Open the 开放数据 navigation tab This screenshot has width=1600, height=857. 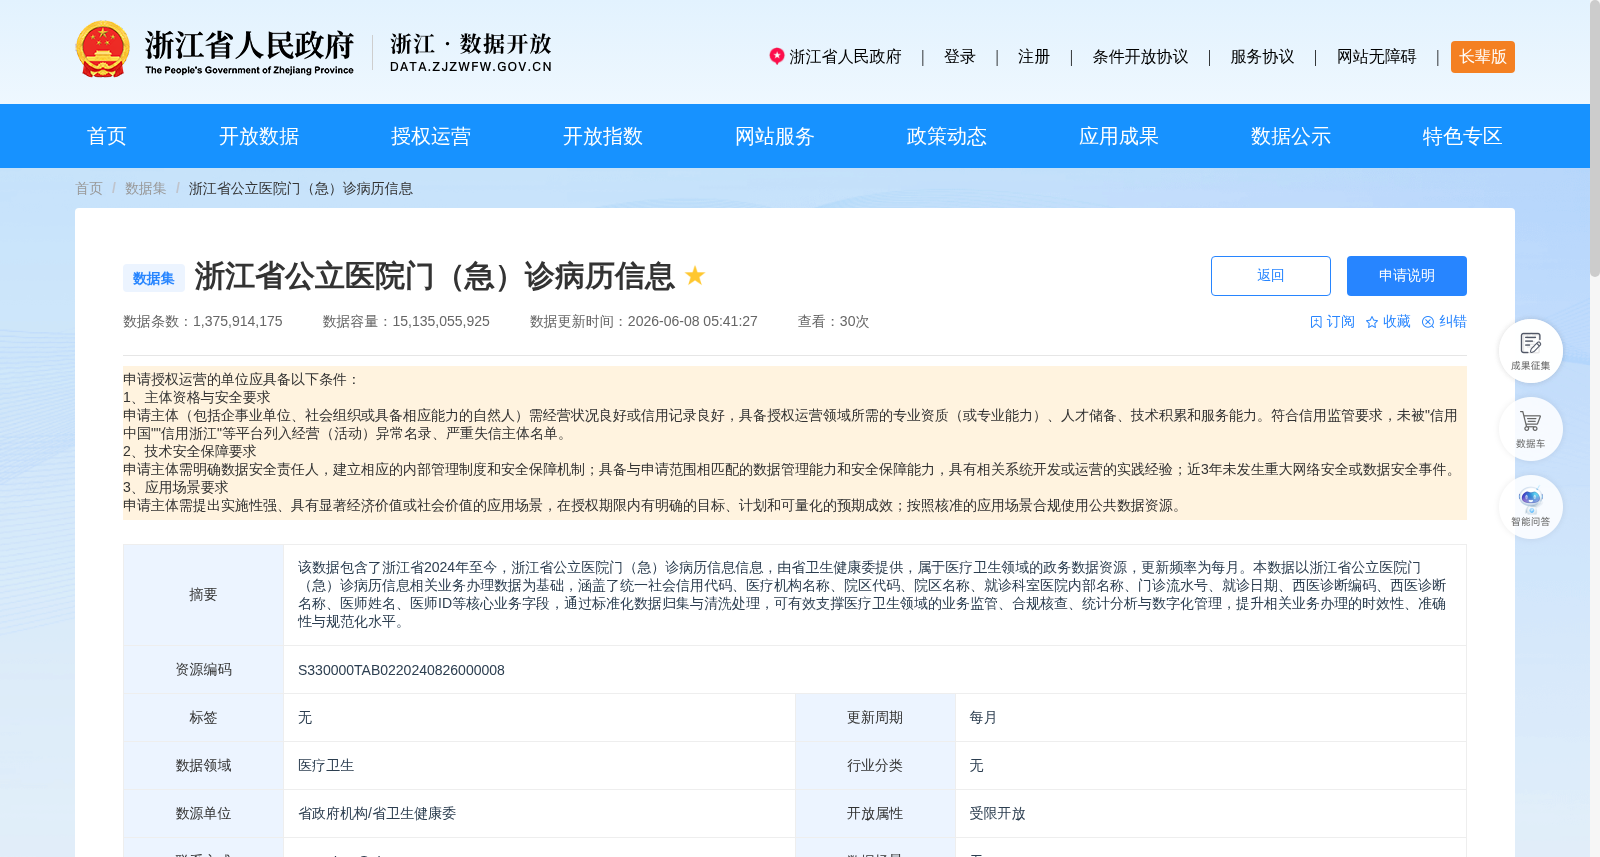click(259, 136)
